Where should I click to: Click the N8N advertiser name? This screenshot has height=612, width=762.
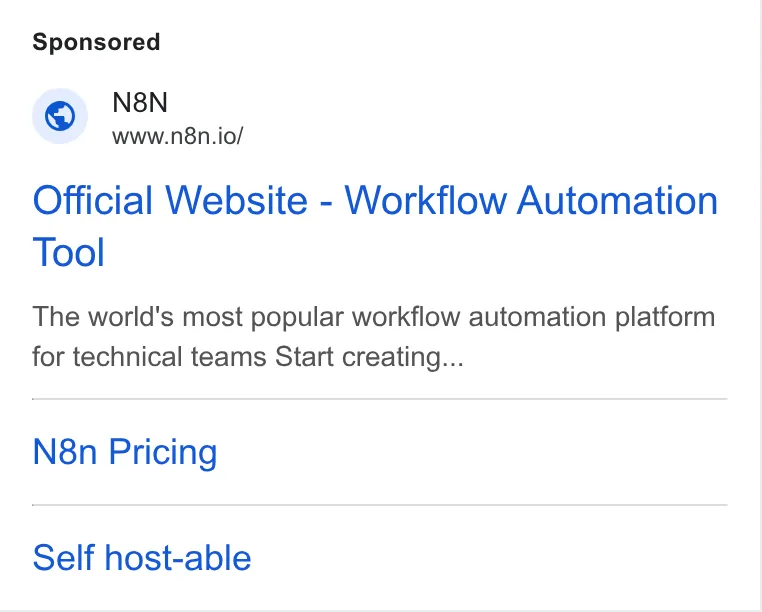pyautogui.click(x=140, y=103)
